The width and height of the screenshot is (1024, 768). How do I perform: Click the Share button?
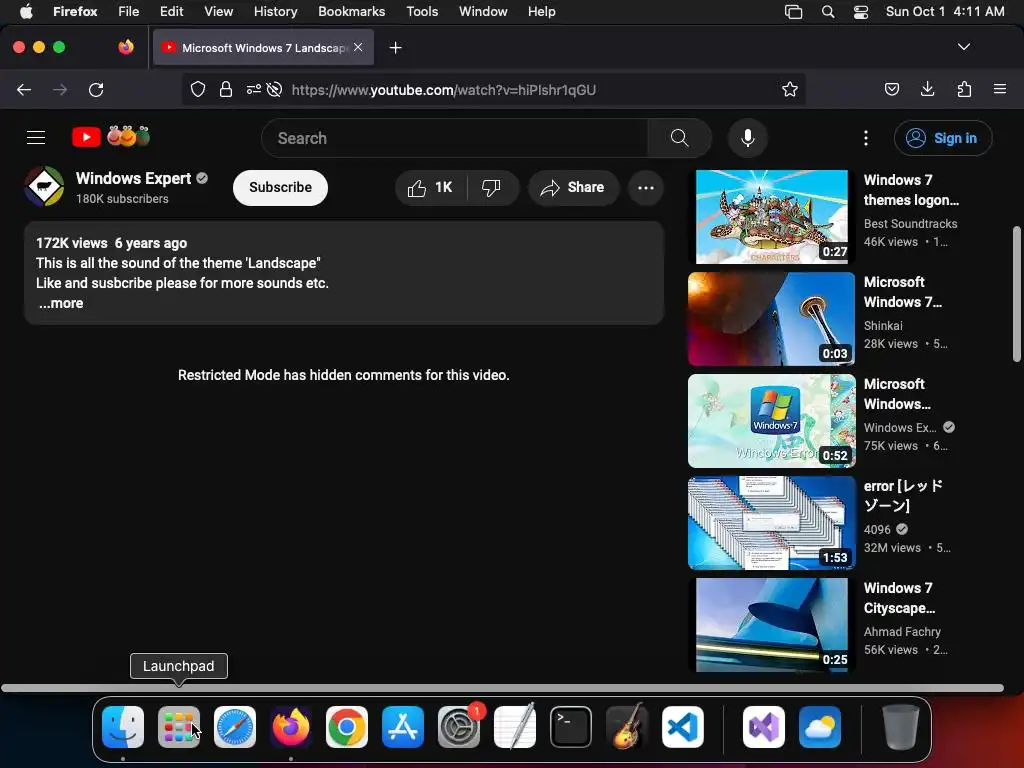tap(573, 187)
